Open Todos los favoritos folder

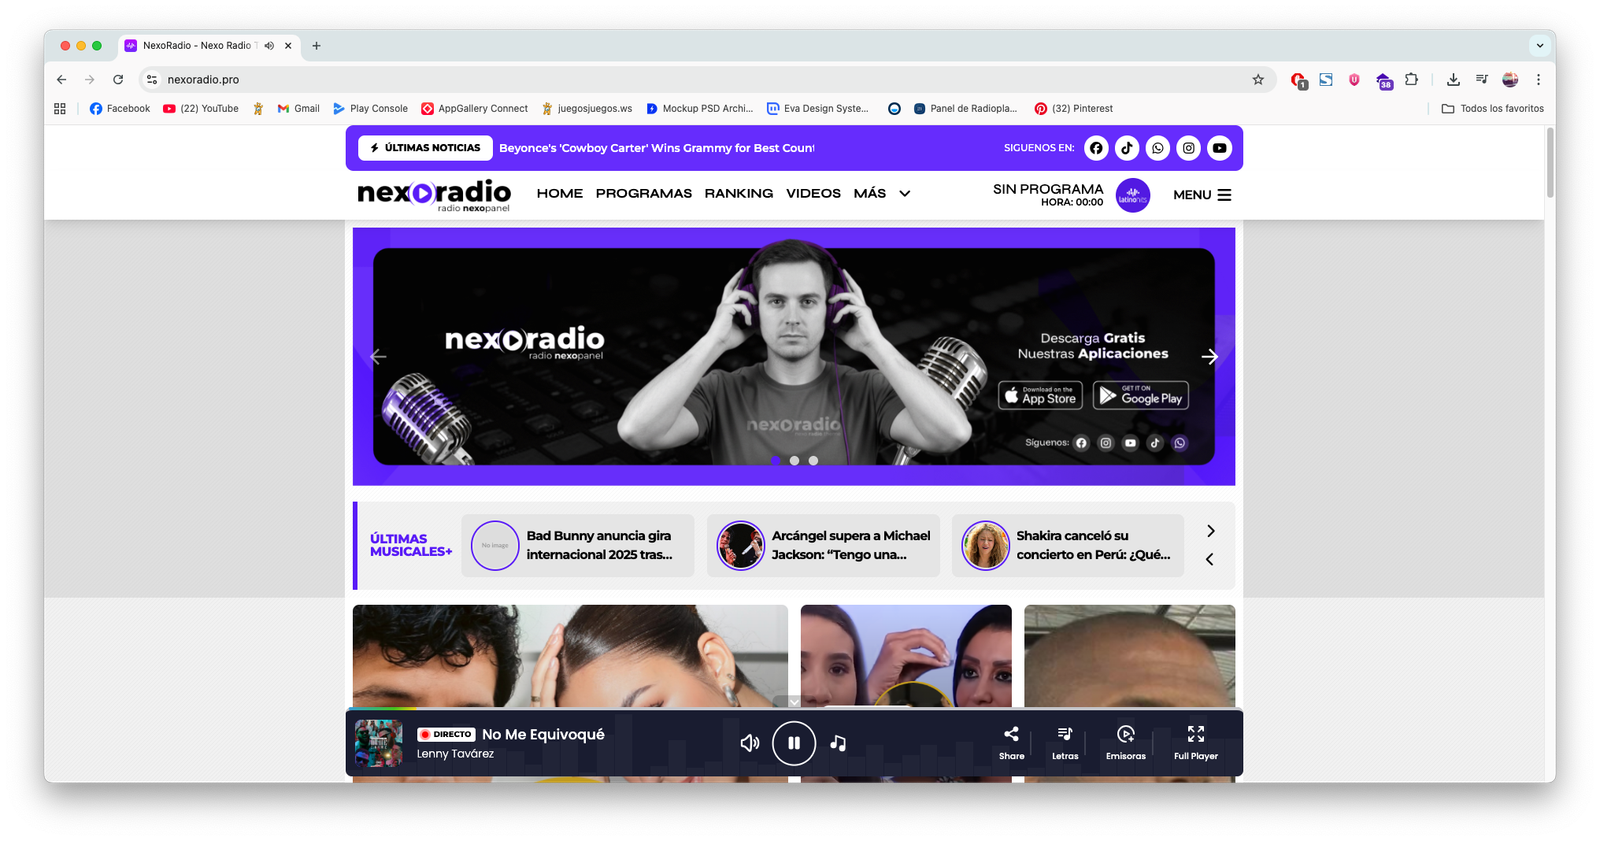coord(1492,108)
